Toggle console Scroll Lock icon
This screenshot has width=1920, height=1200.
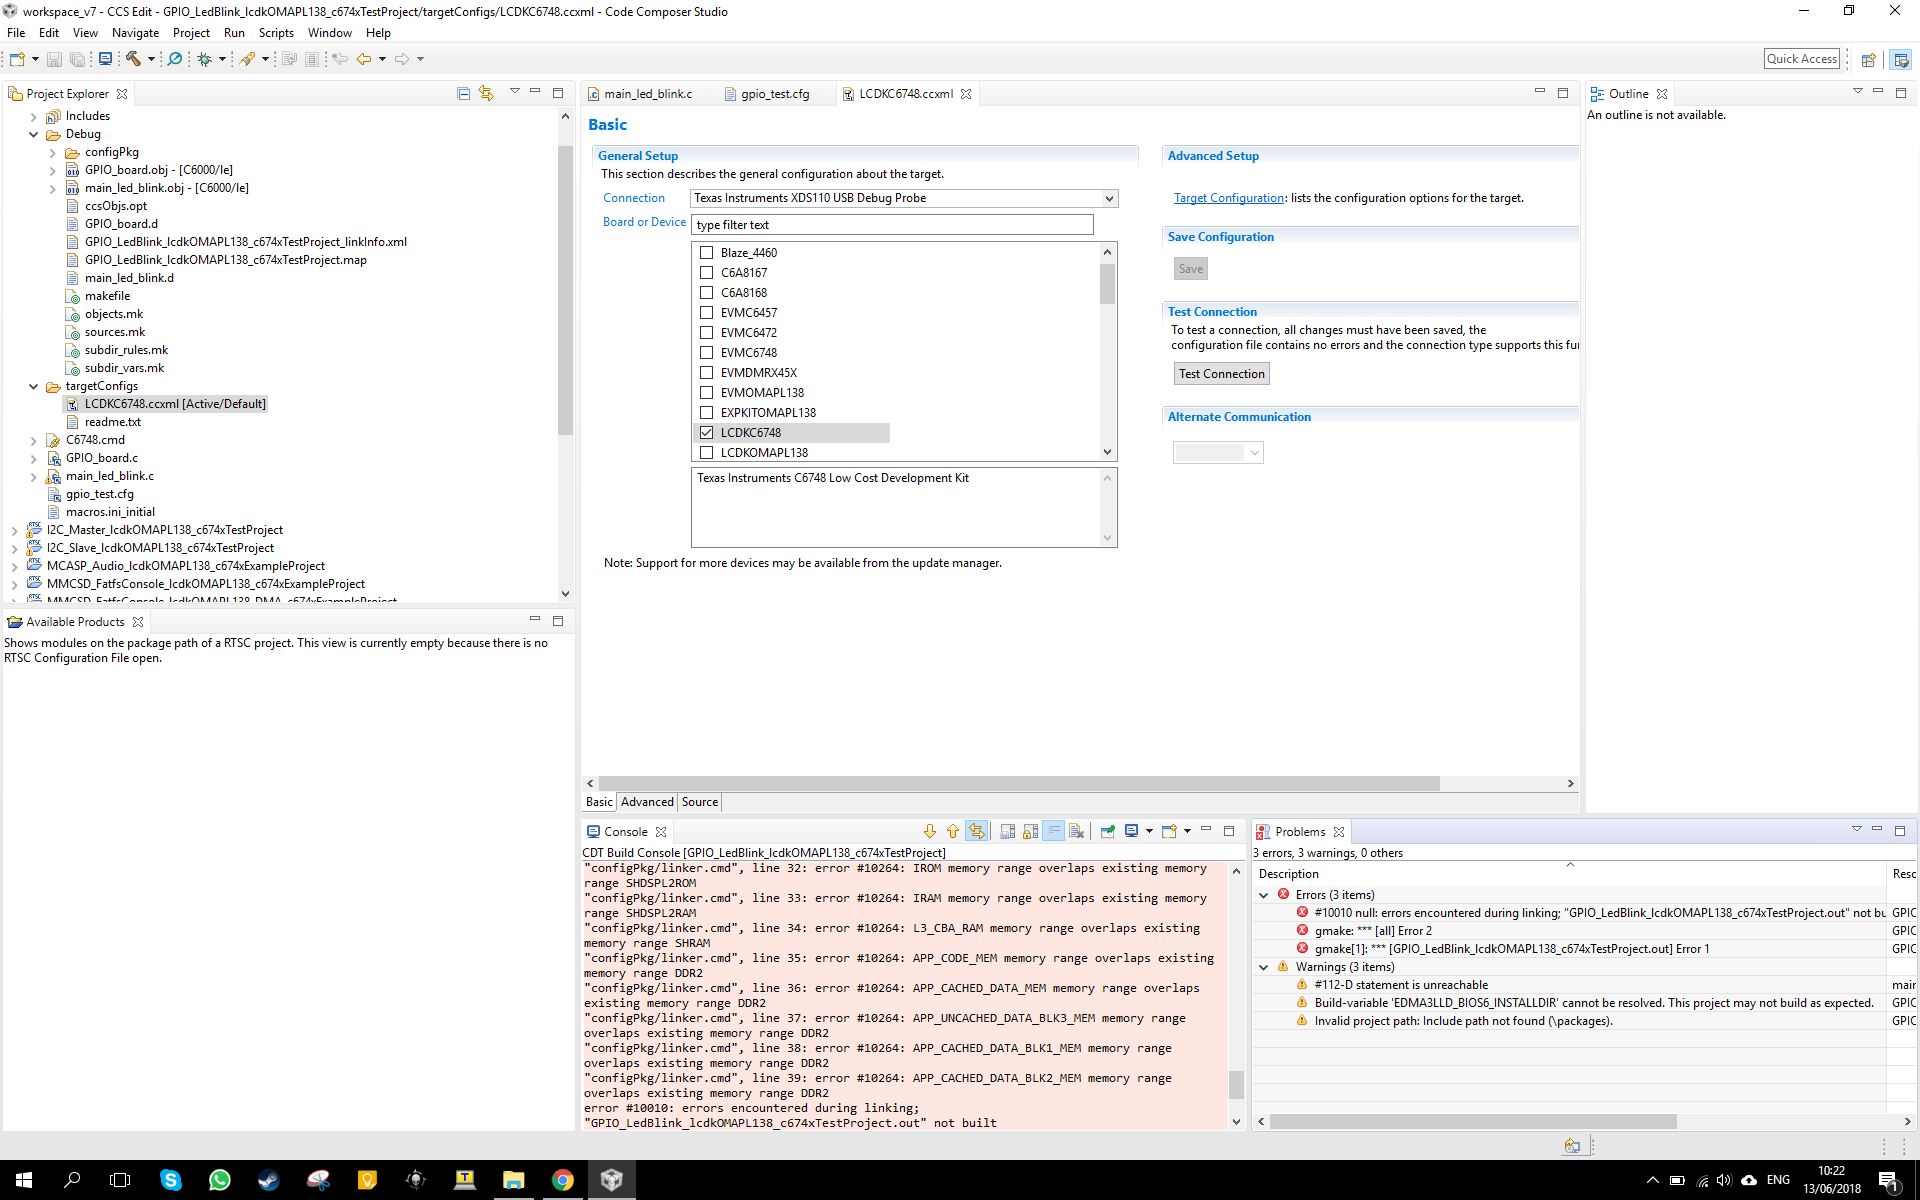coord(1031,831)
